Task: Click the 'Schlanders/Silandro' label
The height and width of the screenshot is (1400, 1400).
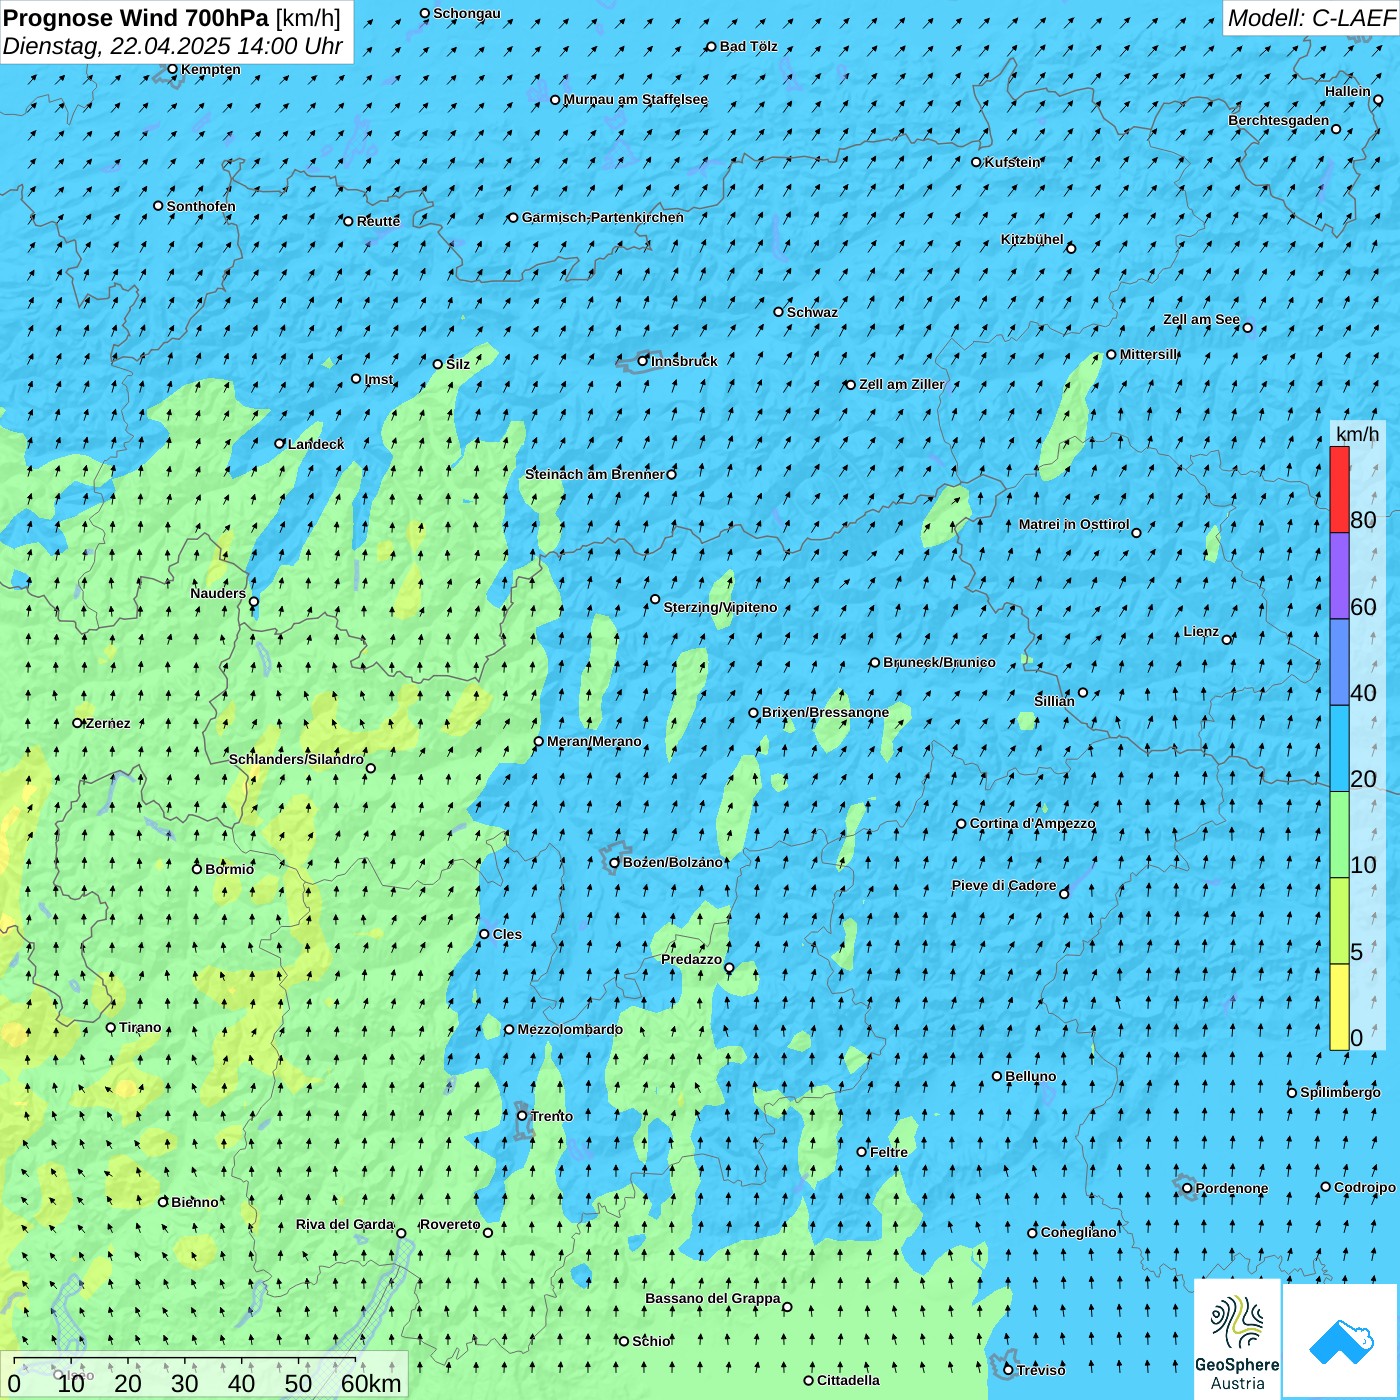Action: [296, 759]
